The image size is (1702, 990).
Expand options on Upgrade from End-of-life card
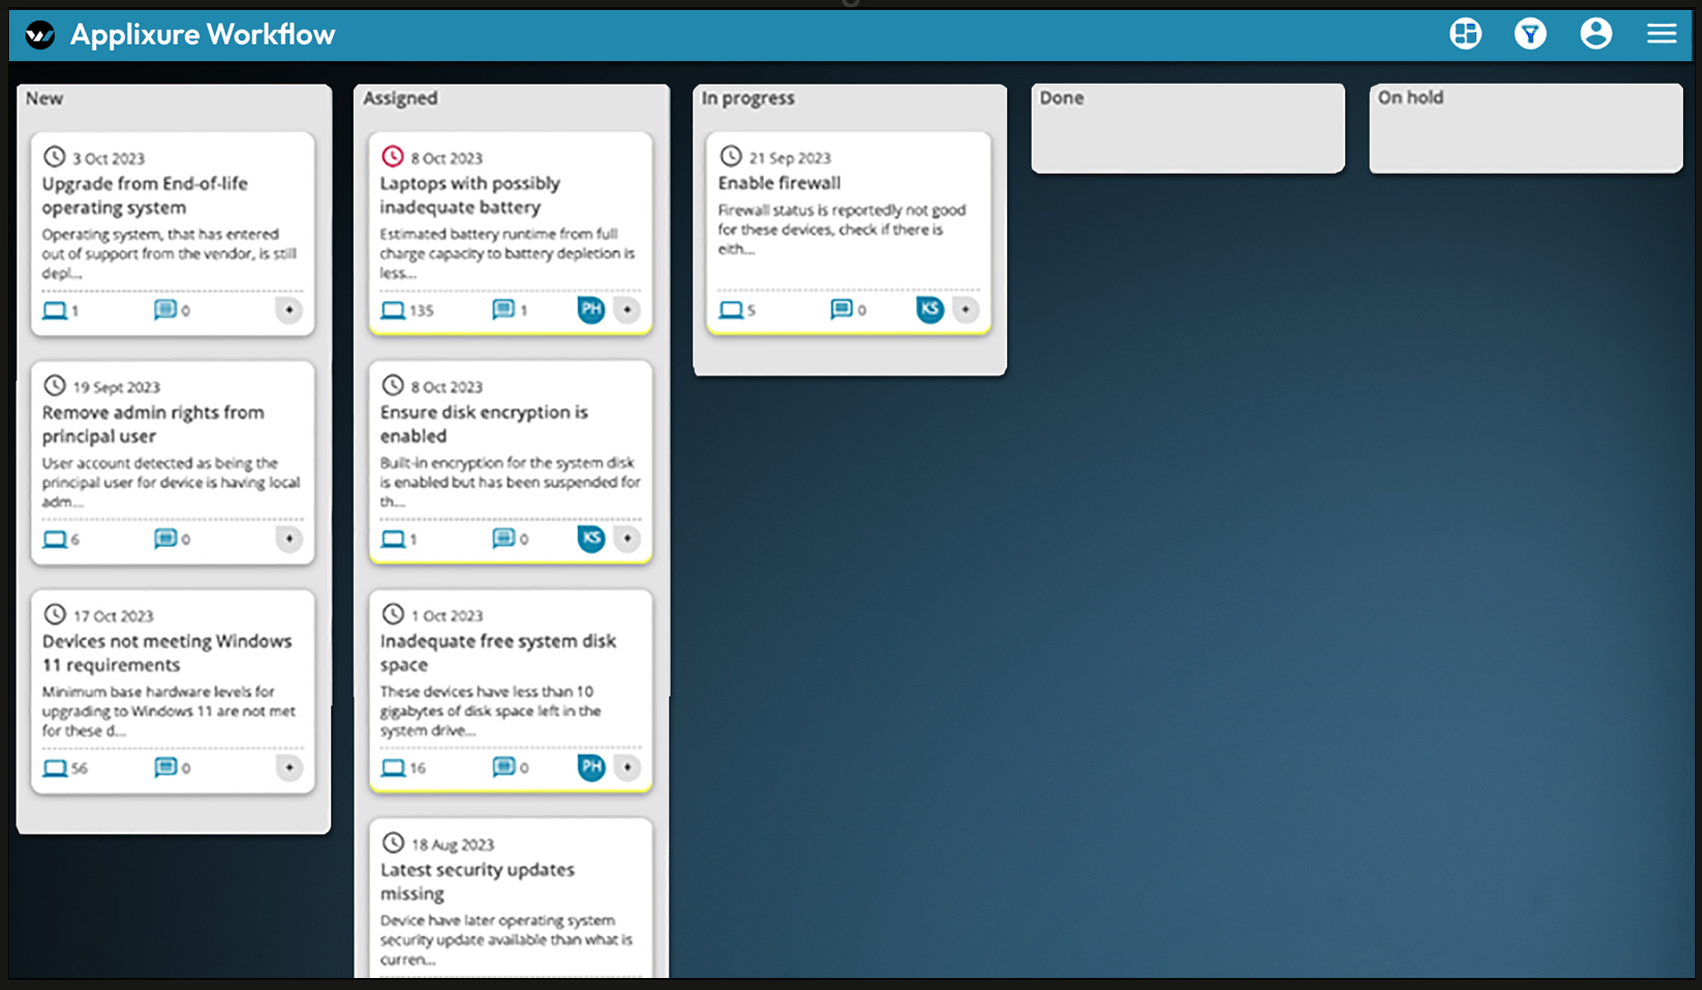point(289,311)
